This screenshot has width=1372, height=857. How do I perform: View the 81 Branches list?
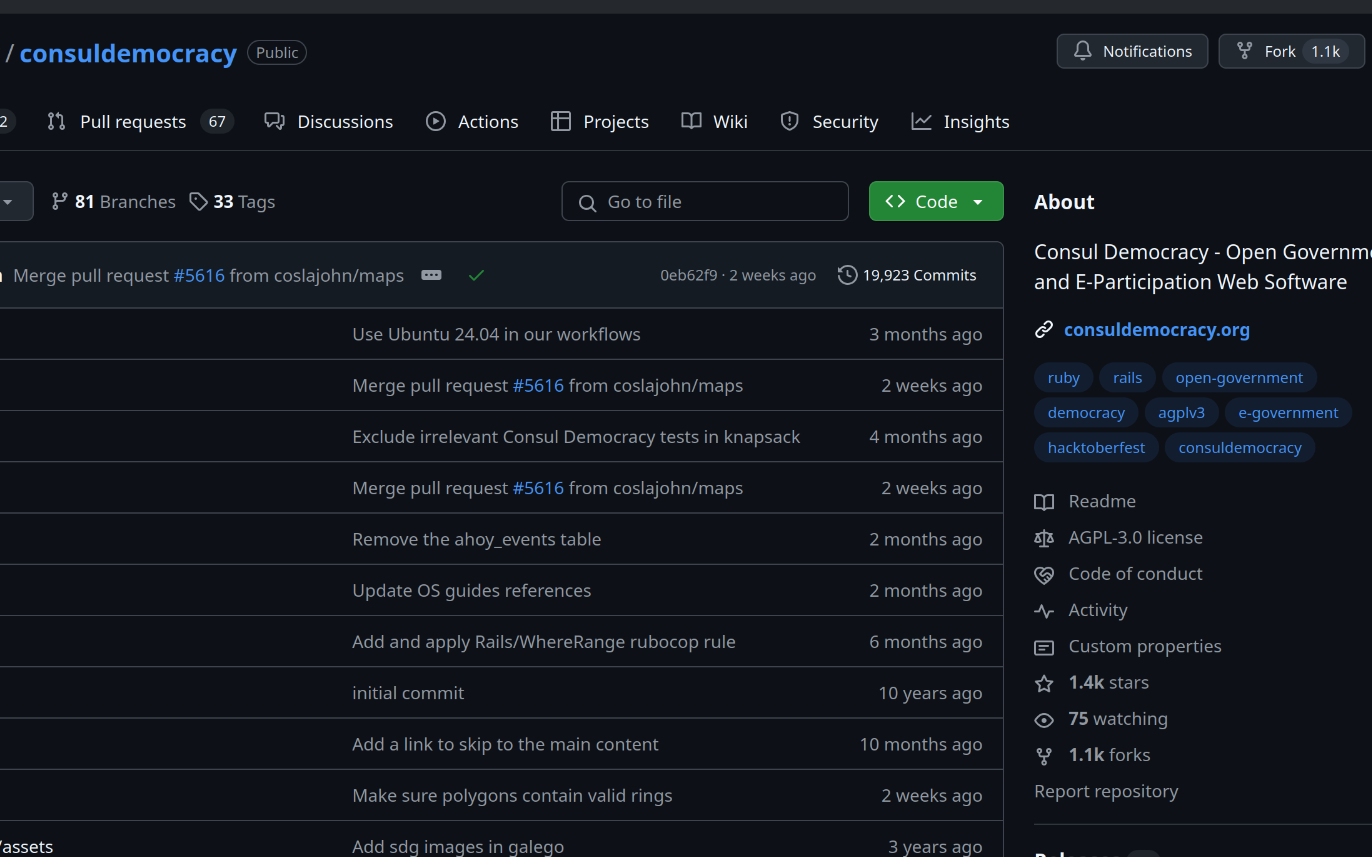[113, 202]
